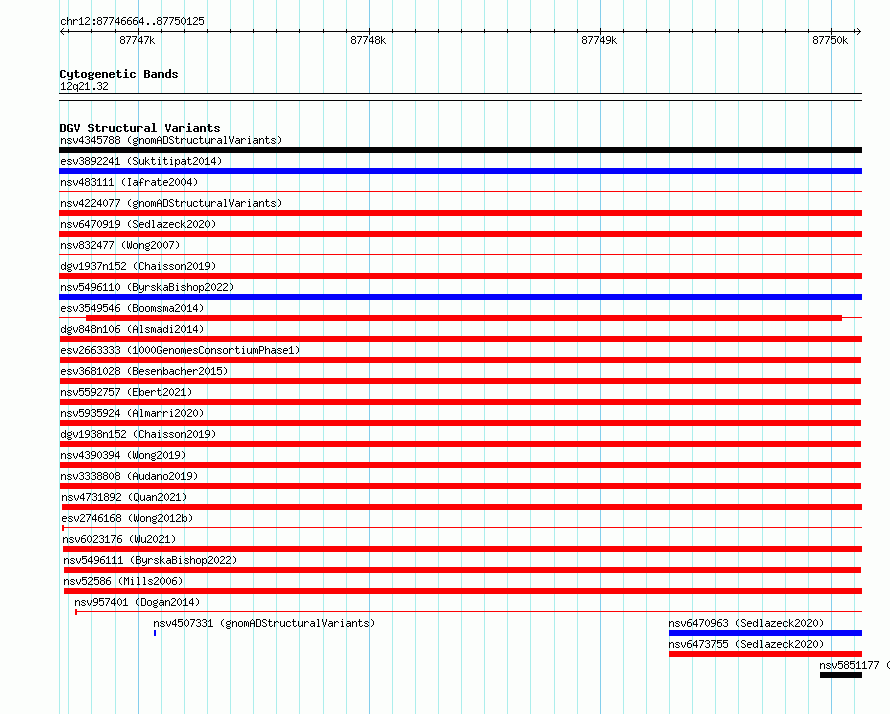Open variant esv2746168 (Wong2012b) label
The height and width of the screenshot is (714, 890).
127,518
